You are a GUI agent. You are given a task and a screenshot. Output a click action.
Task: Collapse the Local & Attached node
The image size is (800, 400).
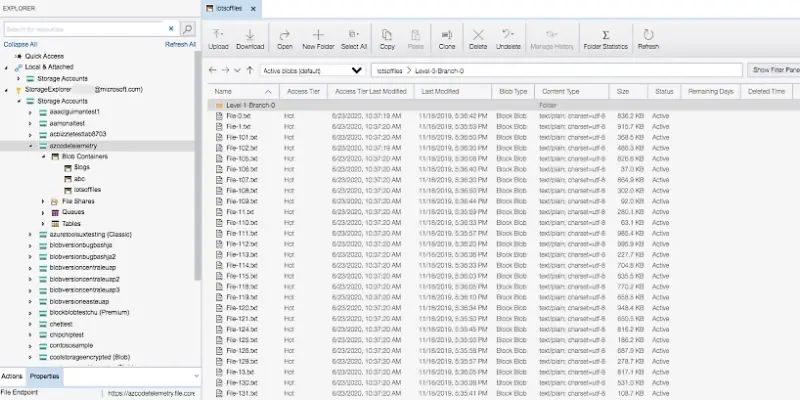pyautogui.click(x=7, y=67)
